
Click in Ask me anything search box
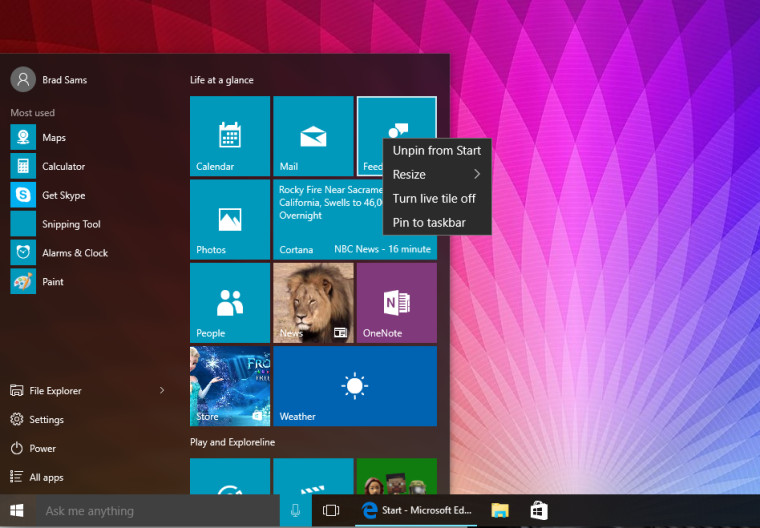pyautogui.click(x=158, y=511)
